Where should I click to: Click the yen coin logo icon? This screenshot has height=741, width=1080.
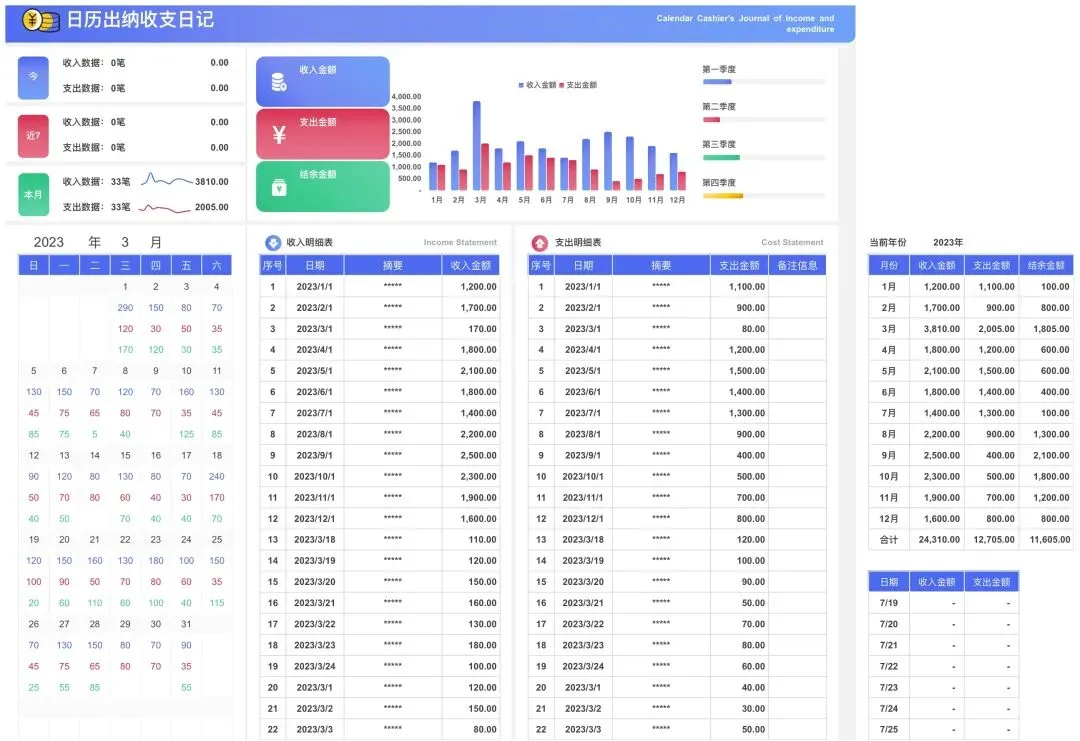(40, 21)
